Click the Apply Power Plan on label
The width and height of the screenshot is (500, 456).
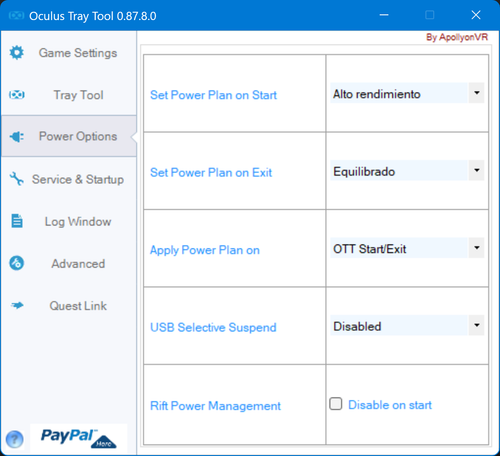point(205,250)
